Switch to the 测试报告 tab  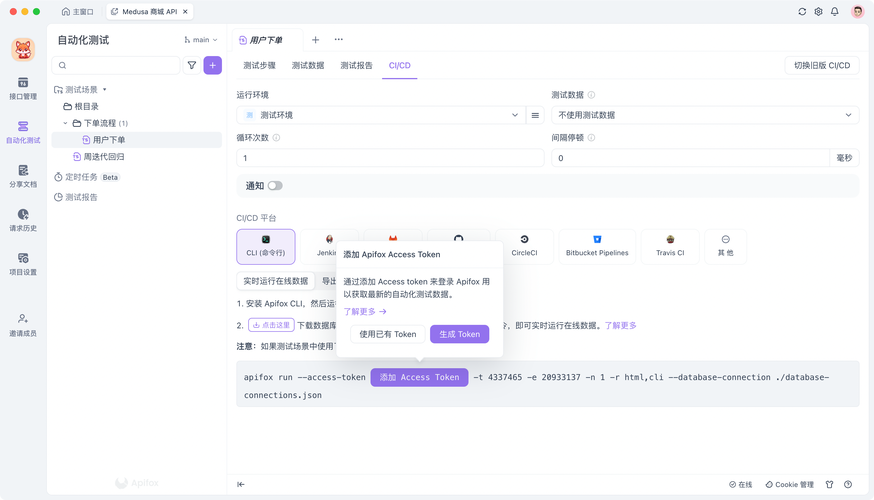pyautogui.click(x=356, y=65)
